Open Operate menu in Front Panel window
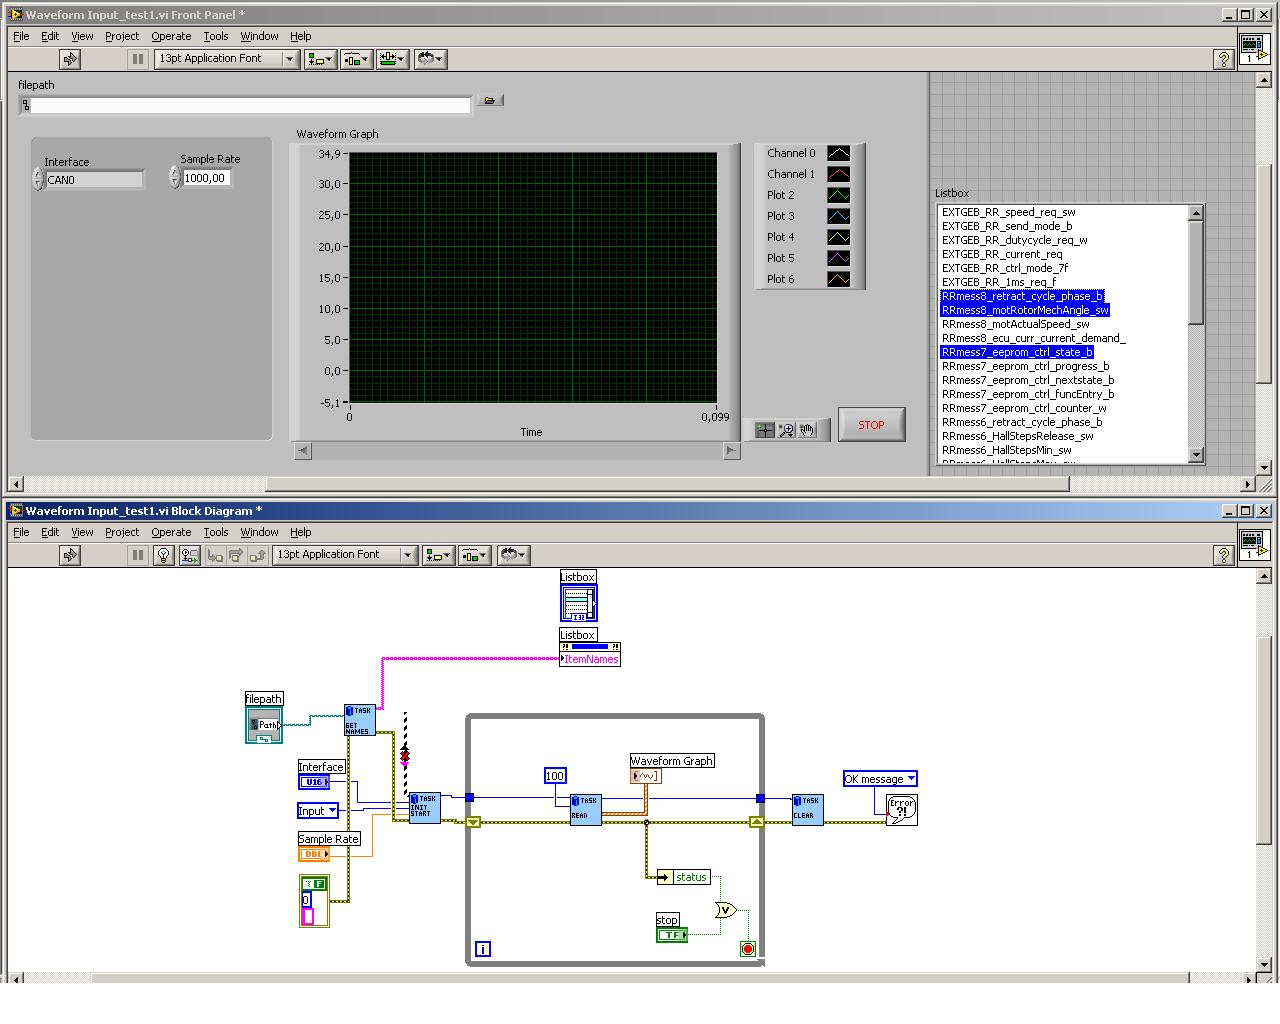This screenshot has height=1024, width=1280. click(171, 36)
